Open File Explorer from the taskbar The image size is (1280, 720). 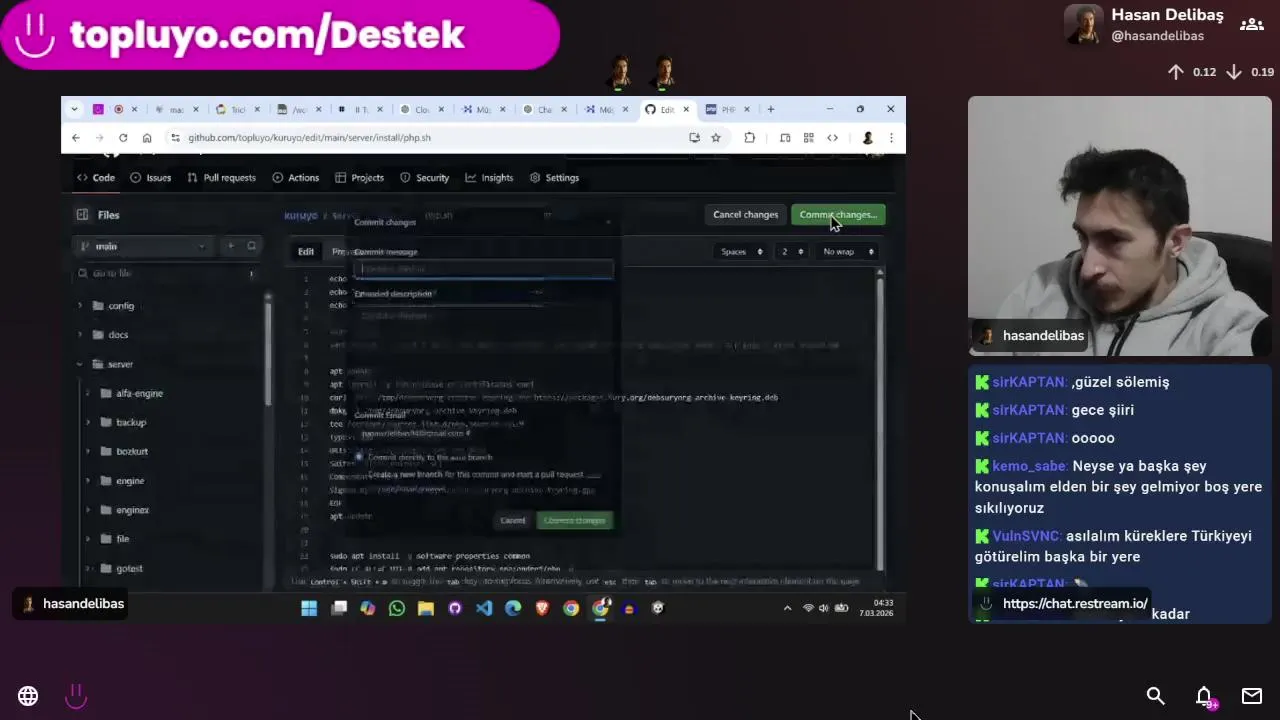pyautogui.click(x=426, y=608)
